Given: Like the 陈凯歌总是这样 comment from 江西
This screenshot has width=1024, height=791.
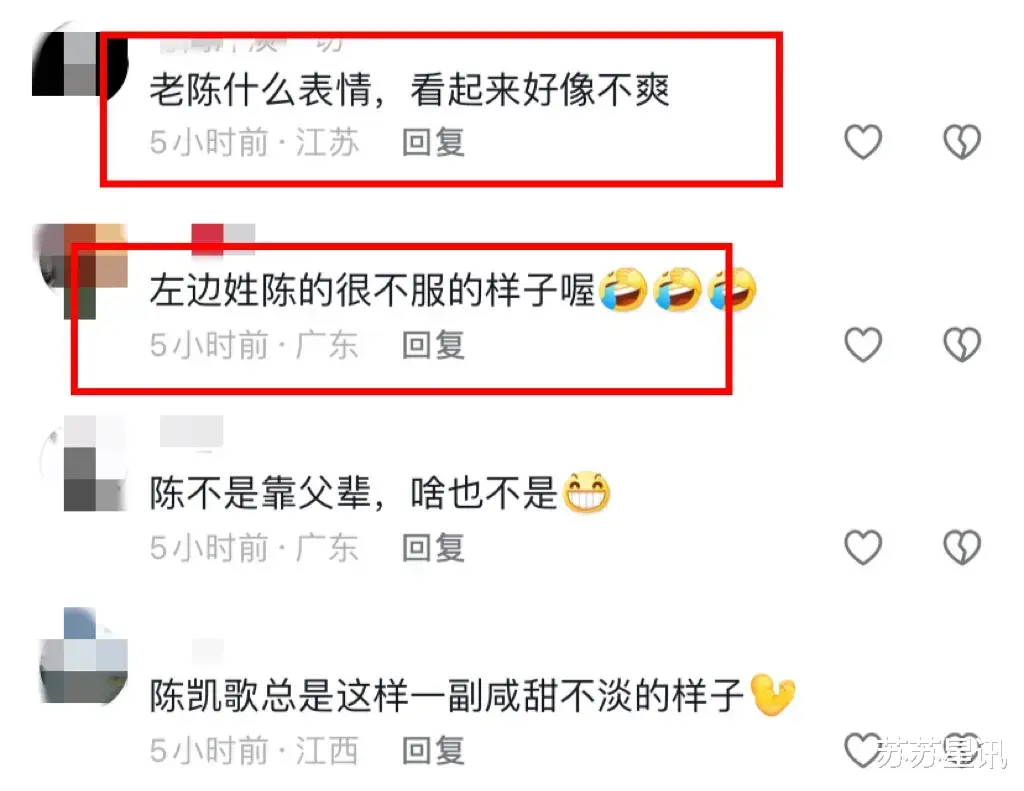Looking at the screenshot, I should 863,750.
